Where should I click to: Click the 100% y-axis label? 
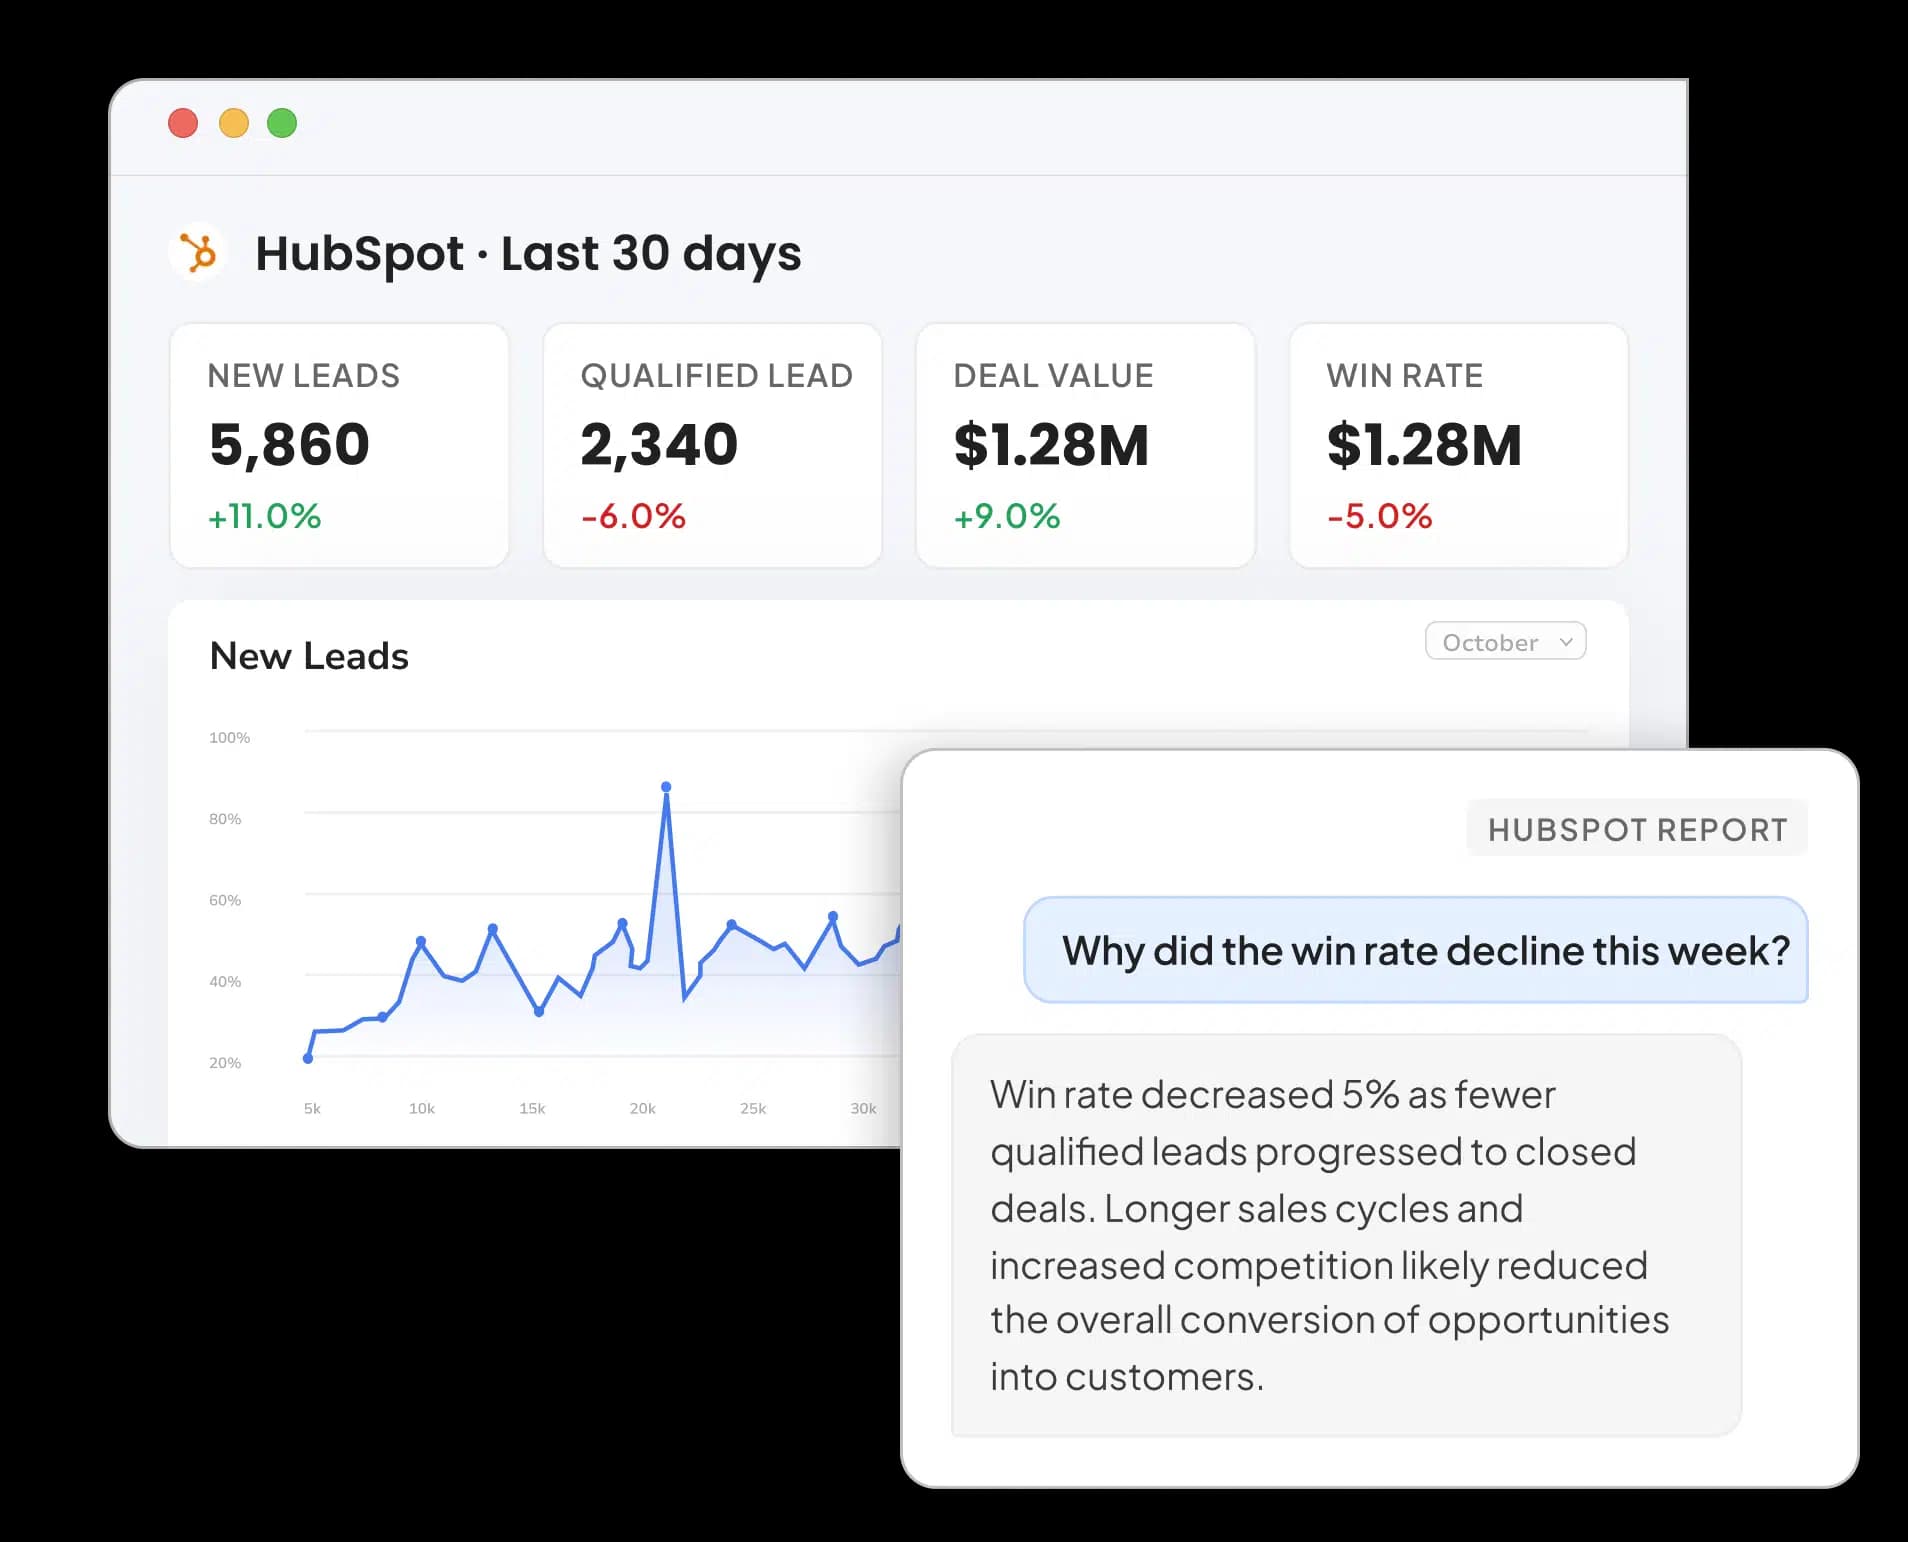(x=229, y=737)
